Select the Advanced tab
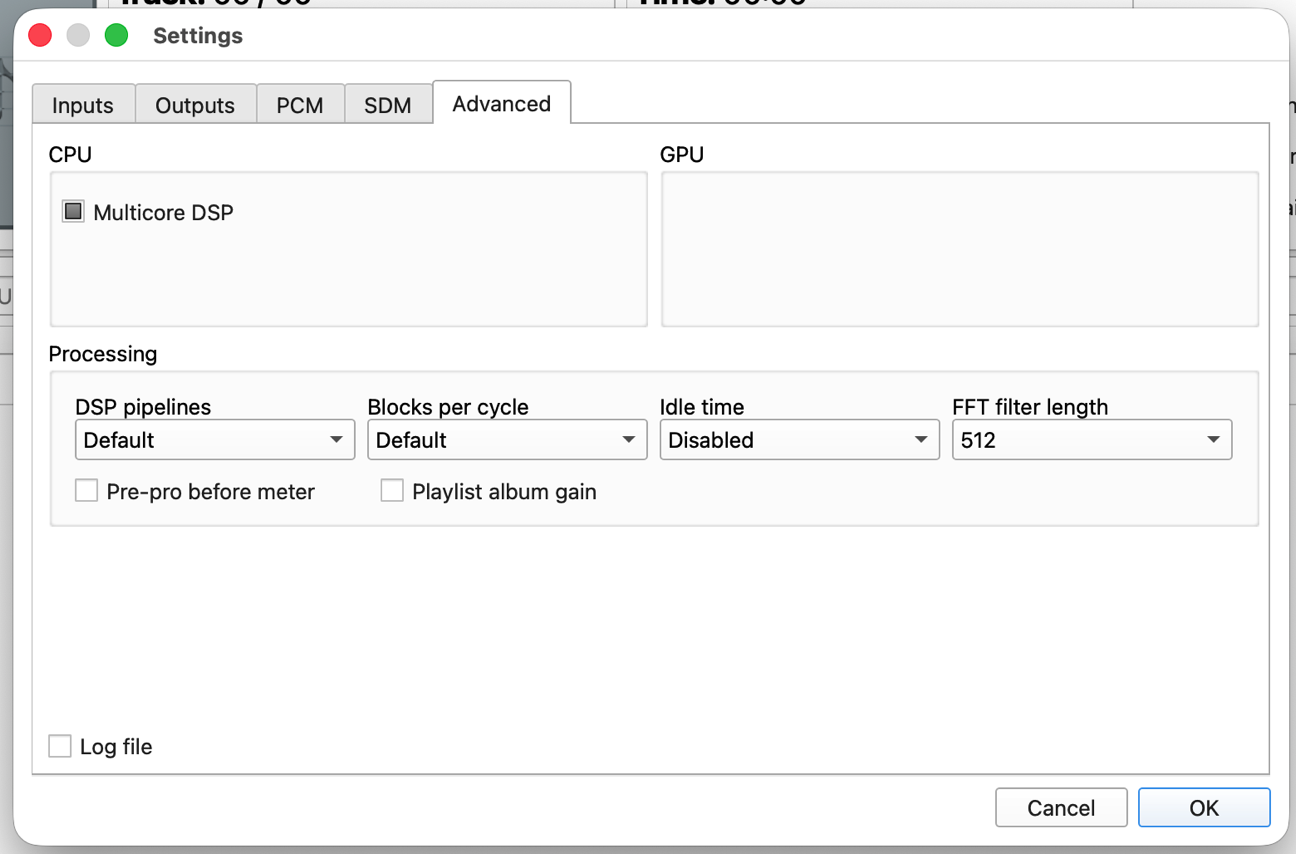The height and width of the screenshot is (854, 1296). (x=501, y=104)
